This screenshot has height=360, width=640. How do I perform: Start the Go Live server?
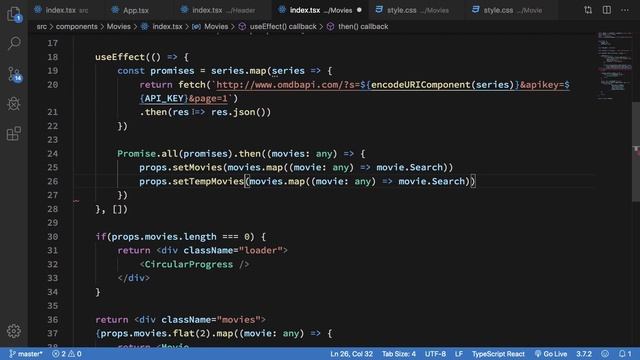click(x=551, y=354)
